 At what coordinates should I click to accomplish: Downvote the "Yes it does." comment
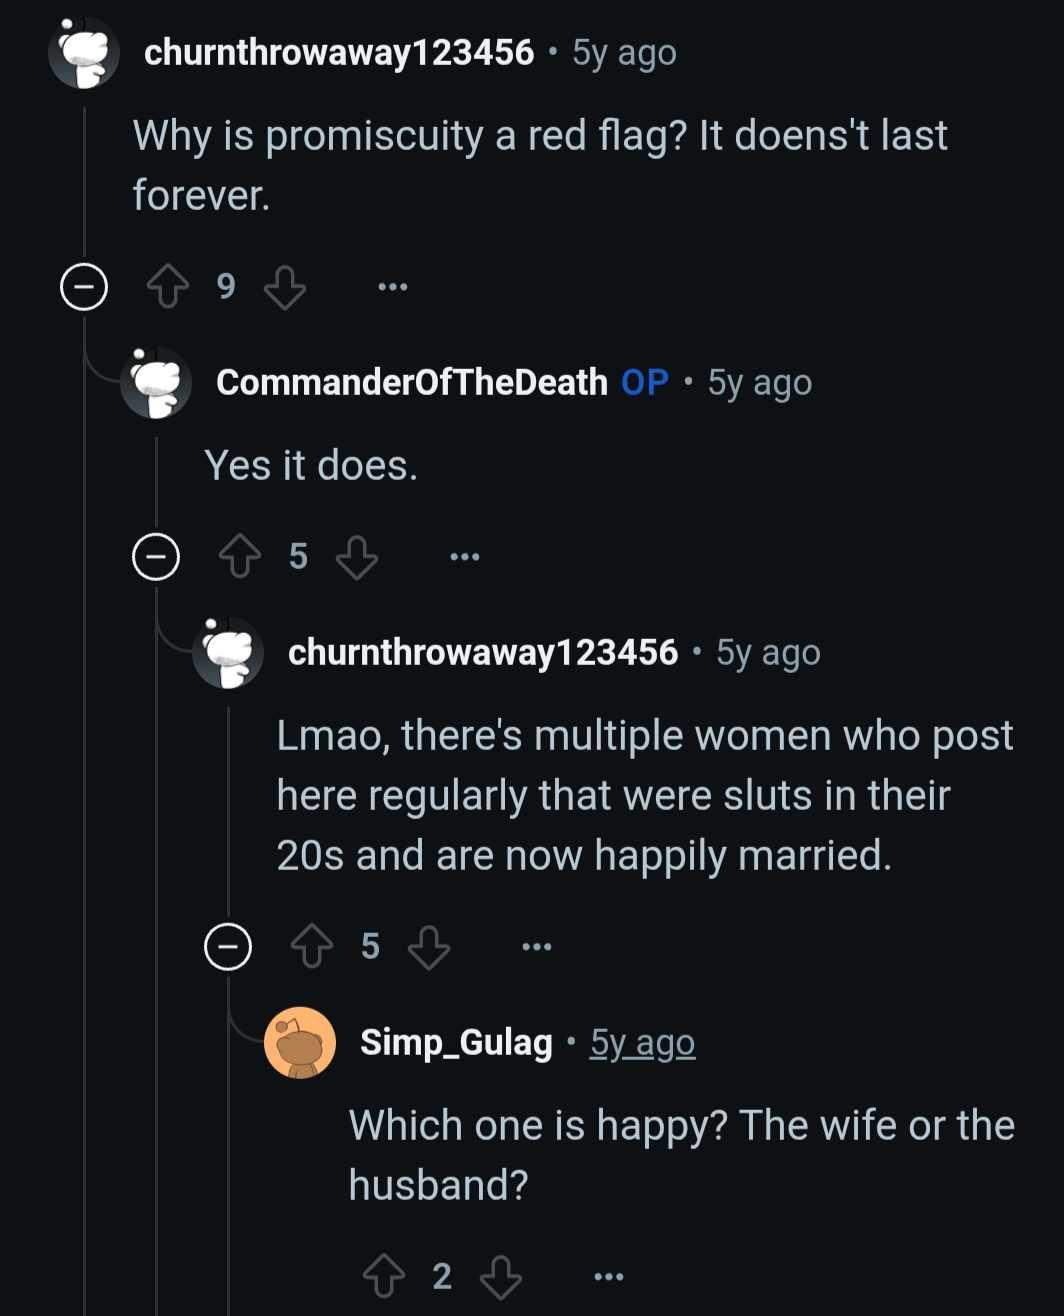click(357, 557)
